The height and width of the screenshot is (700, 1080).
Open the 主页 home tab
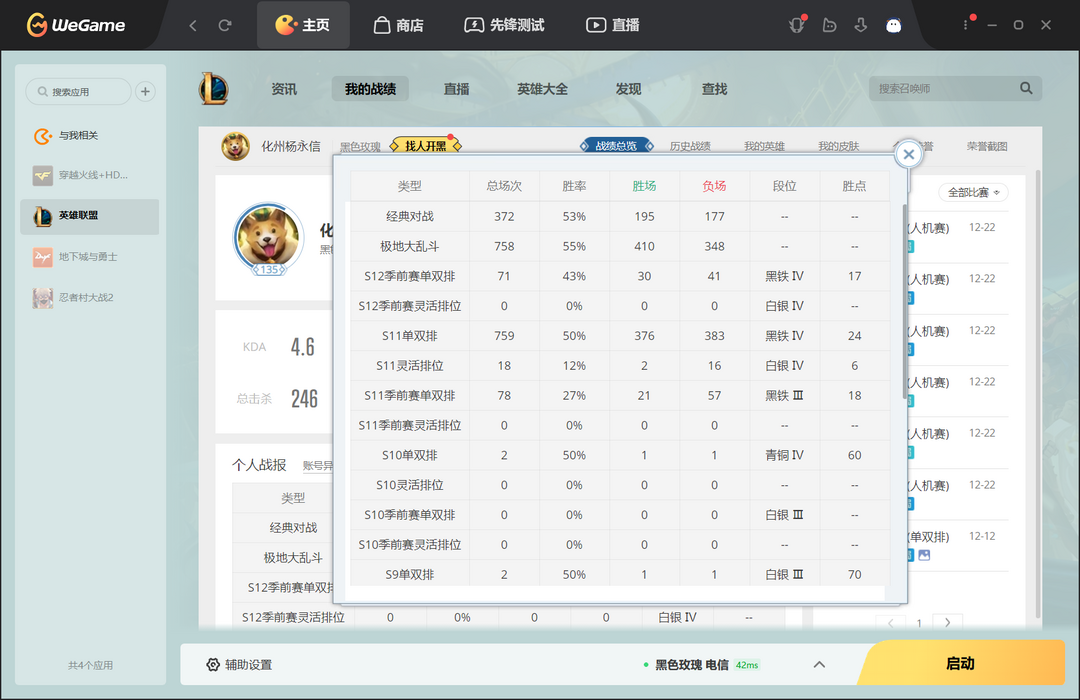click(x=303, y=25)
